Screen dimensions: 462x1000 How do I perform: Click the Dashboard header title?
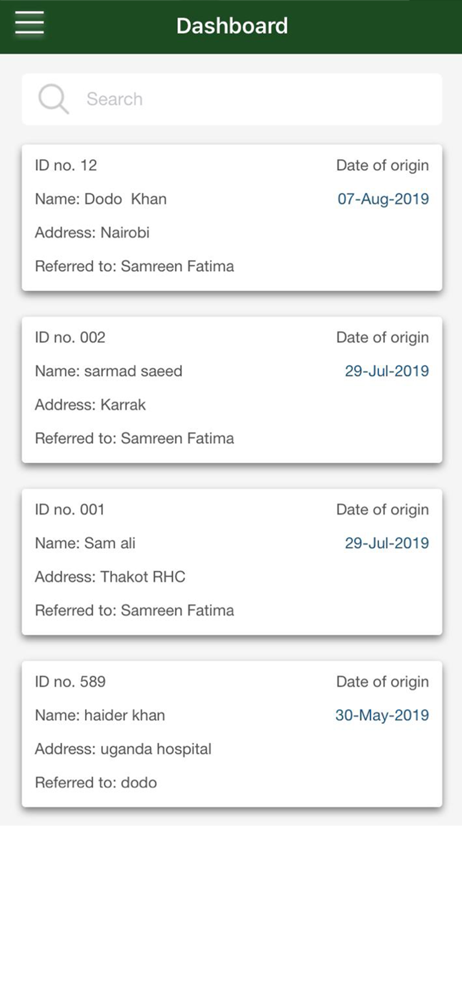coord(232,26)
